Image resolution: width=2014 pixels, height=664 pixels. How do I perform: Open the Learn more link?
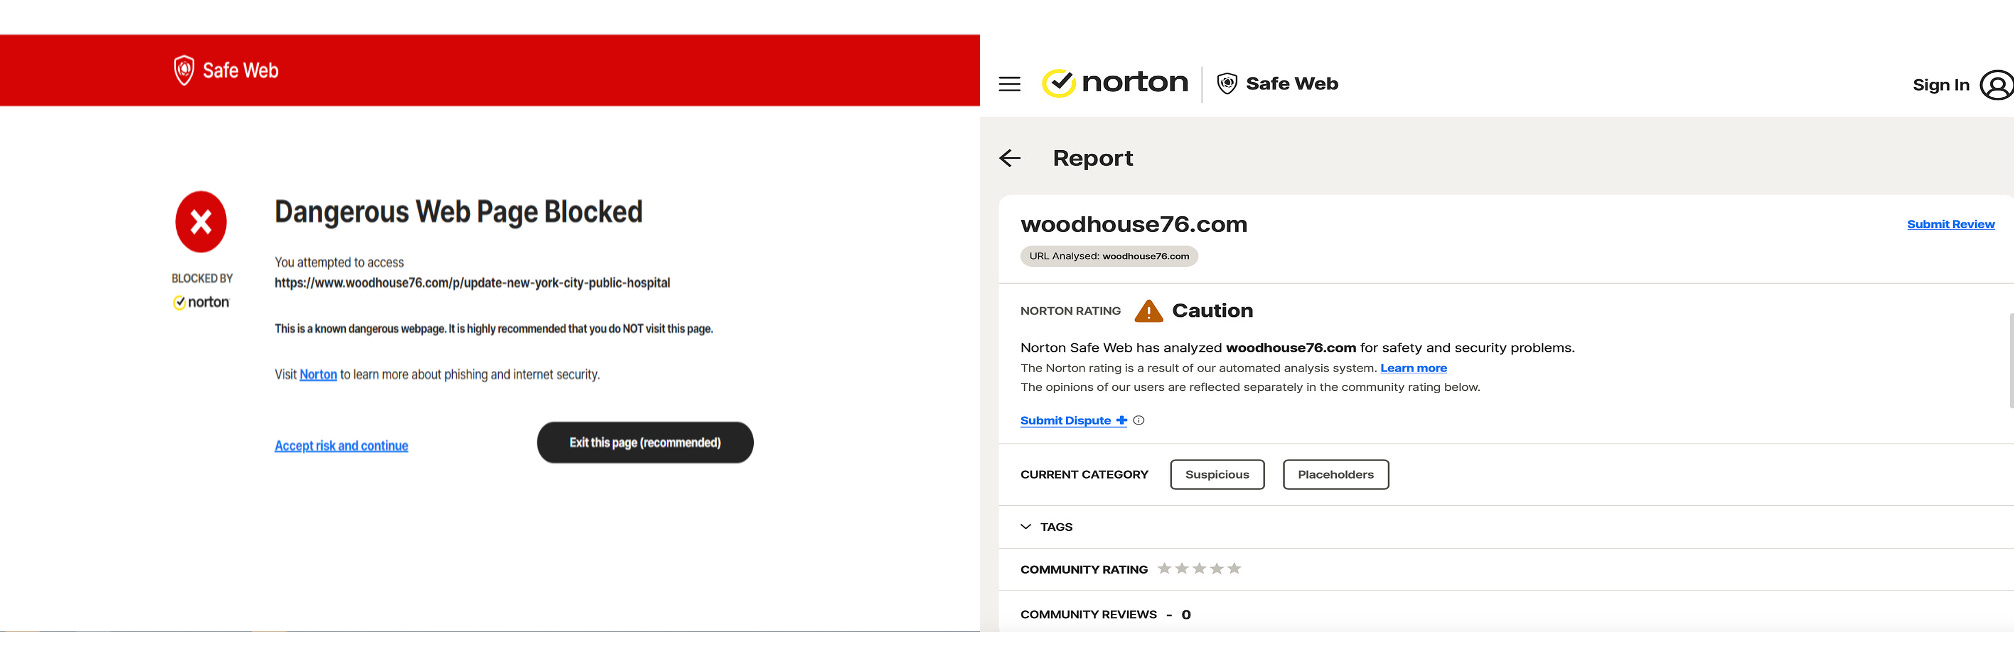[1413, 368]
